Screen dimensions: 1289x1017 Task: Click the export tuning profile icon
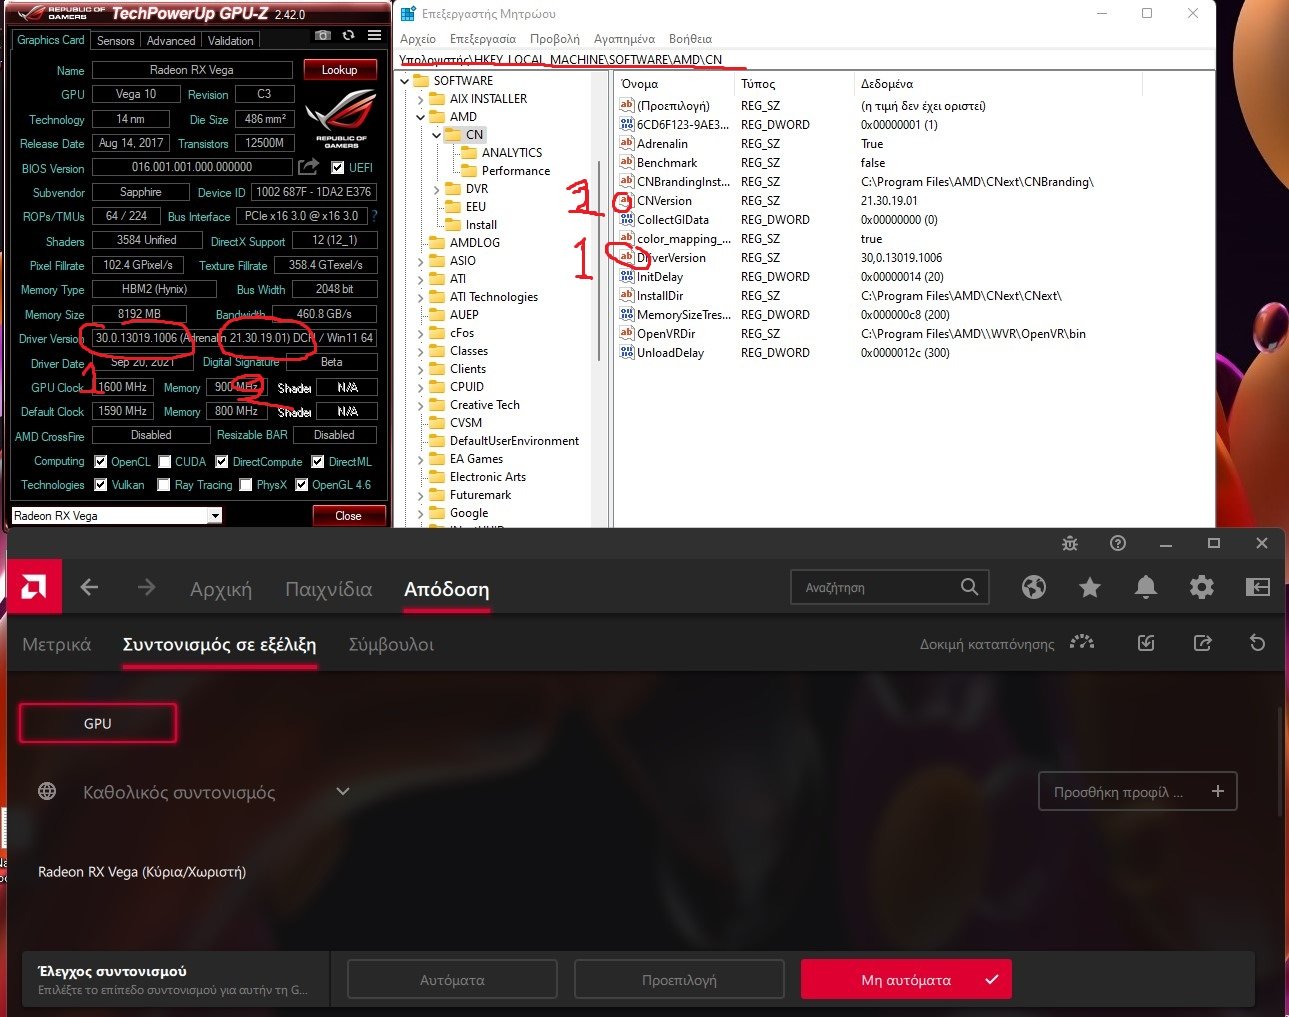1203,643
